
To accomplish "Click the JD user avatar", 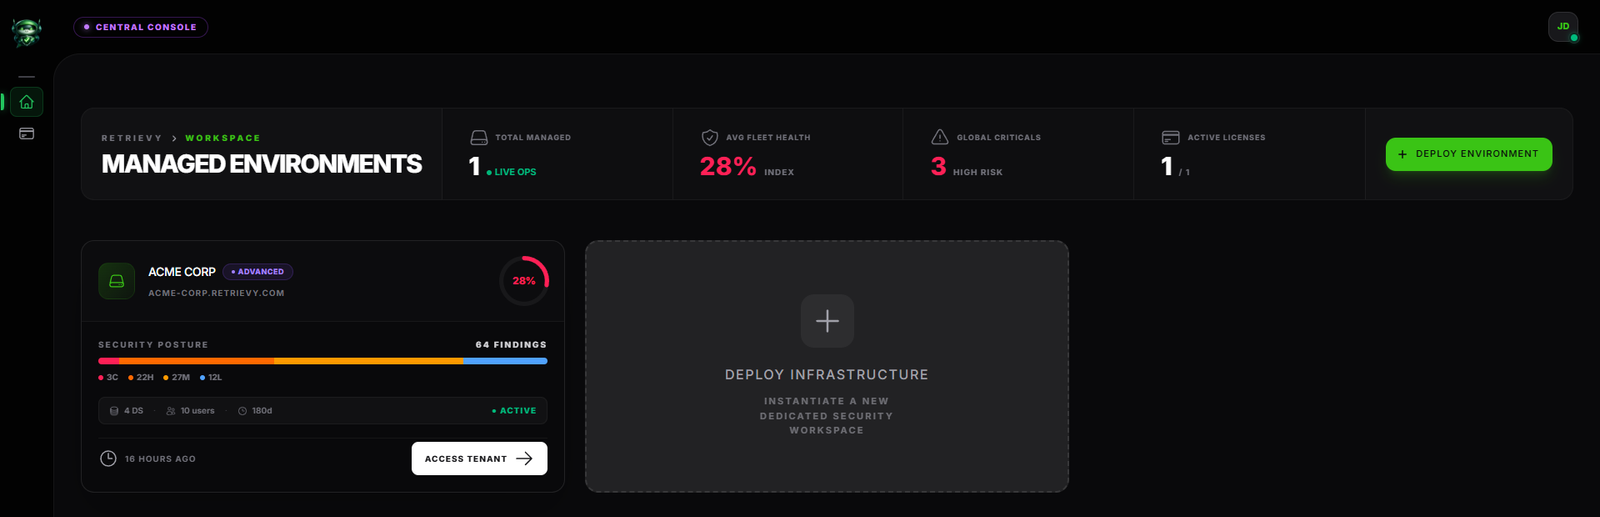I will point(1563,27).
